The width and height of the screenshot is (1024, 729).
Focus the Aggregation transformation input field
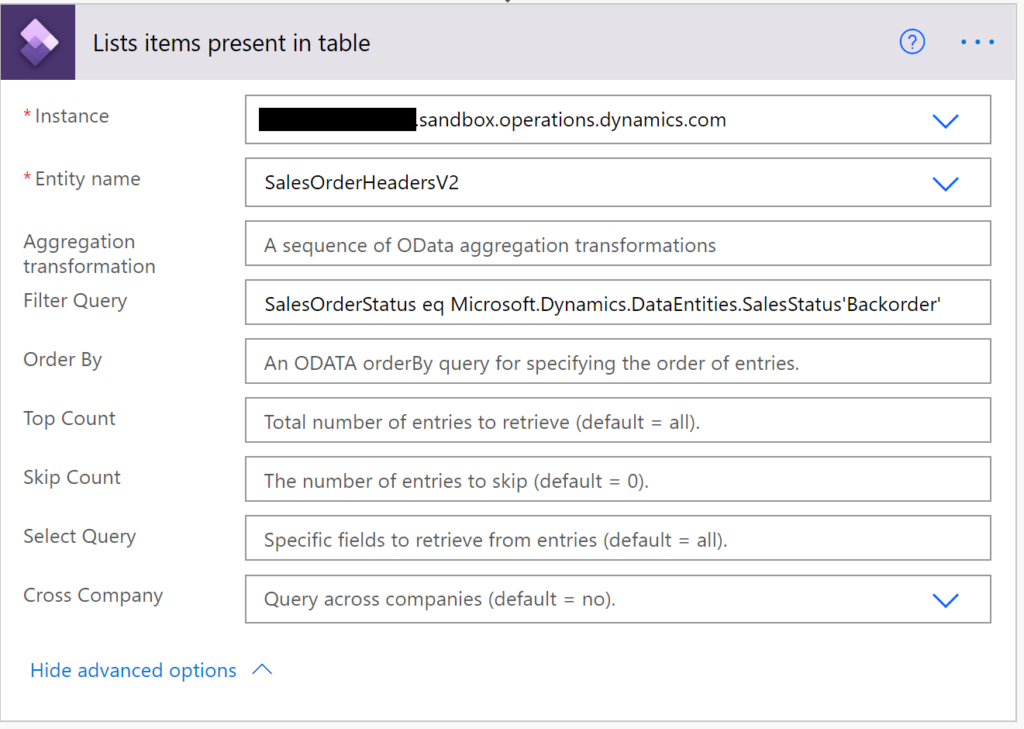[618, 244]
